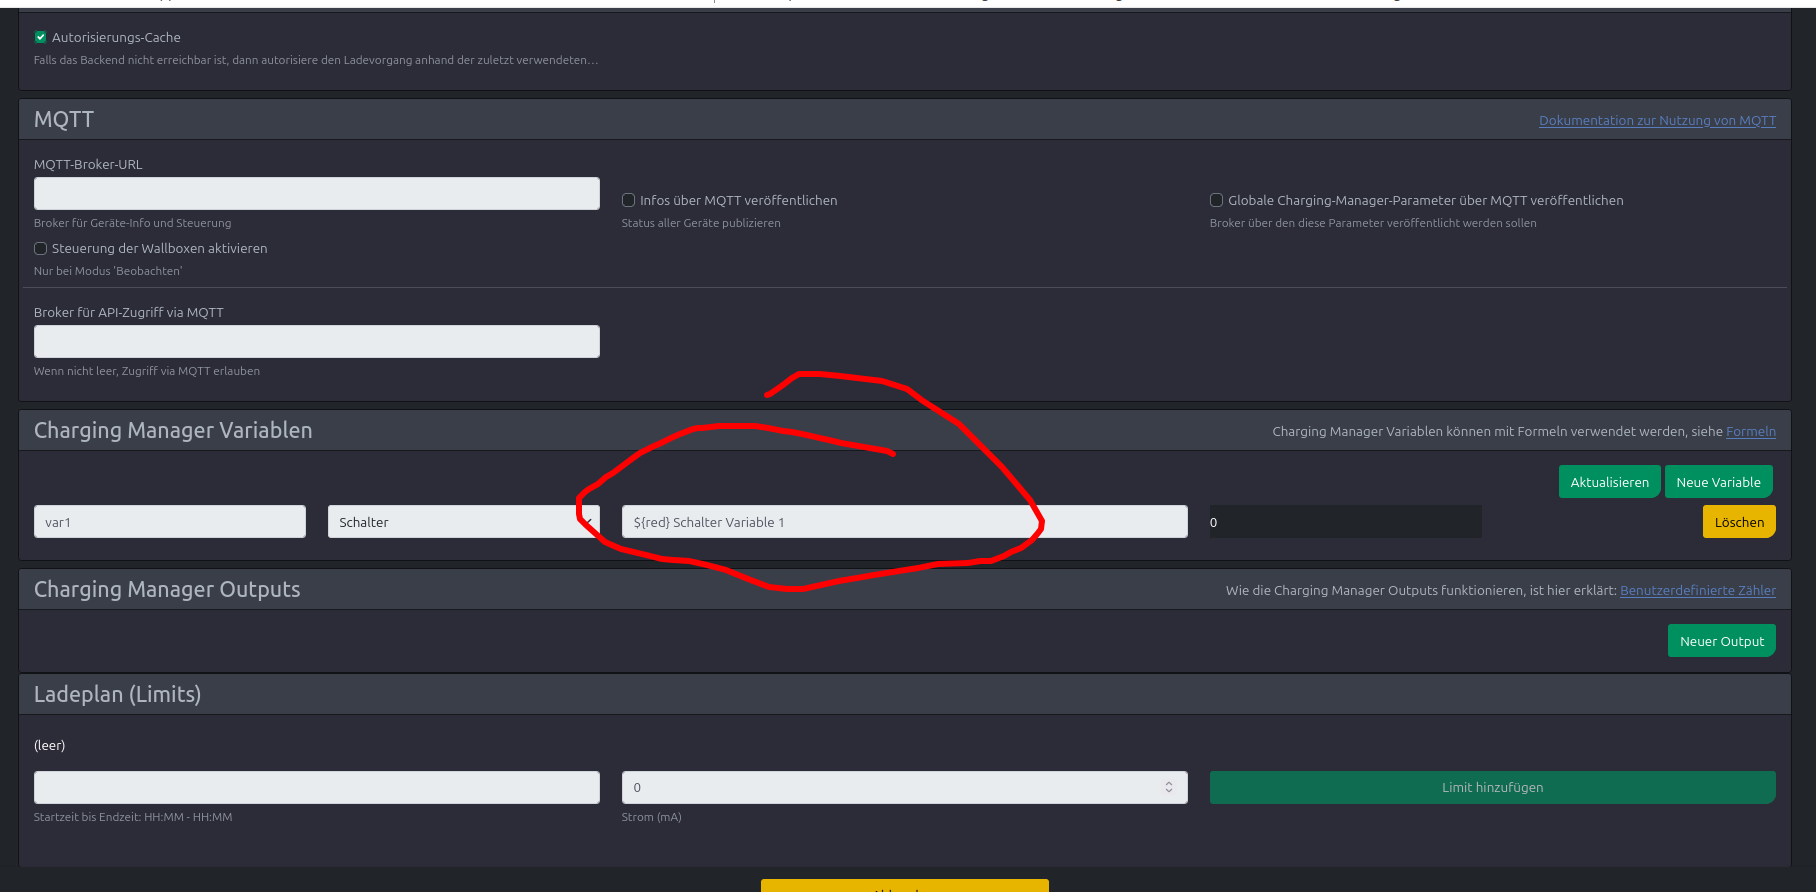
Task: Open Dokumentation zur Nutzung von MQTT link
Action: pyautogui.click(x=1657, y=120)
